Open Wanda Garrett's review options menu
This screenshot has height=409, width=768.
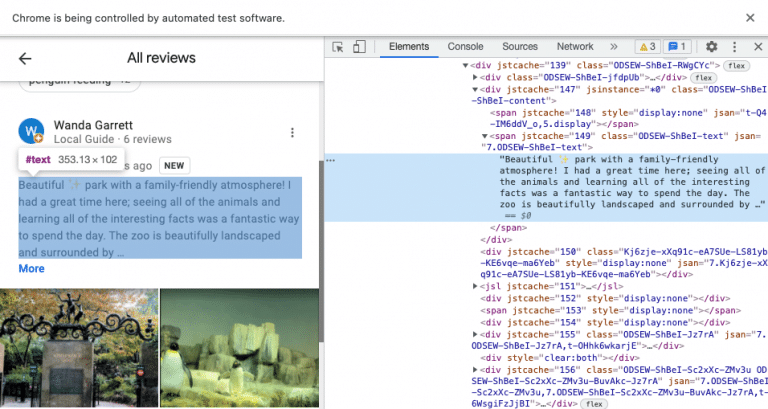pyautogui.click(x=292, y=133)
